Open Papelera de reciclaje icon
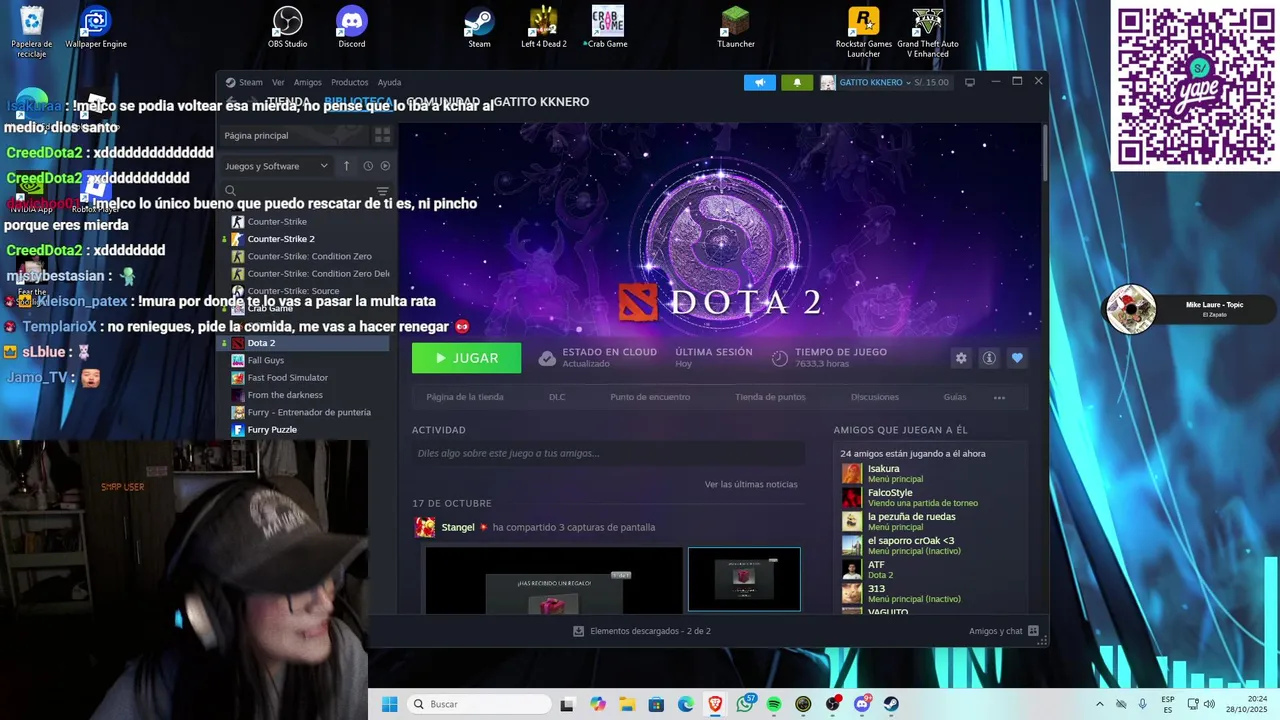Viewport: 1280px width, 720px height. coord(32,32)
